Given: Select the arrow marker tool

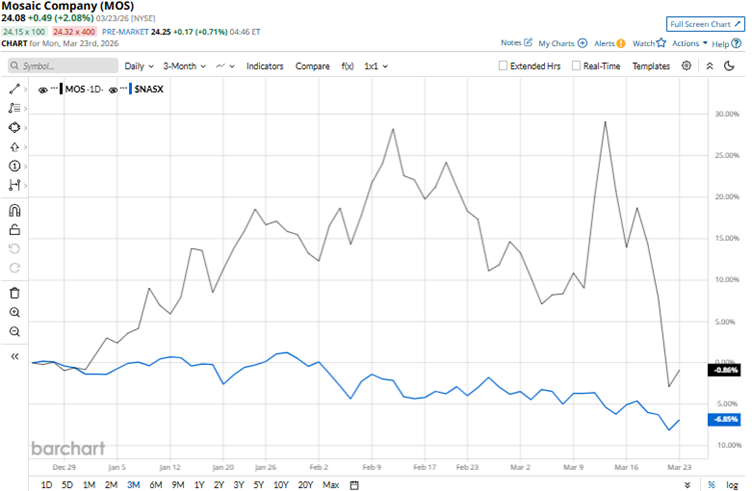Looking at the screenshot, I should 14,147.
